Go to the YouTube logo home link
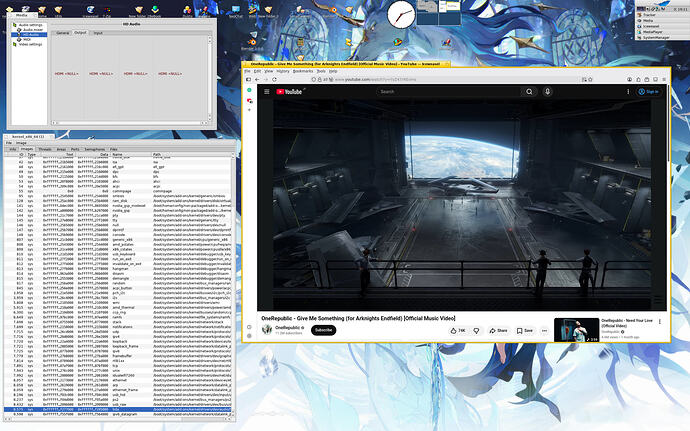 pyautogui.click(x=289, y=92)
